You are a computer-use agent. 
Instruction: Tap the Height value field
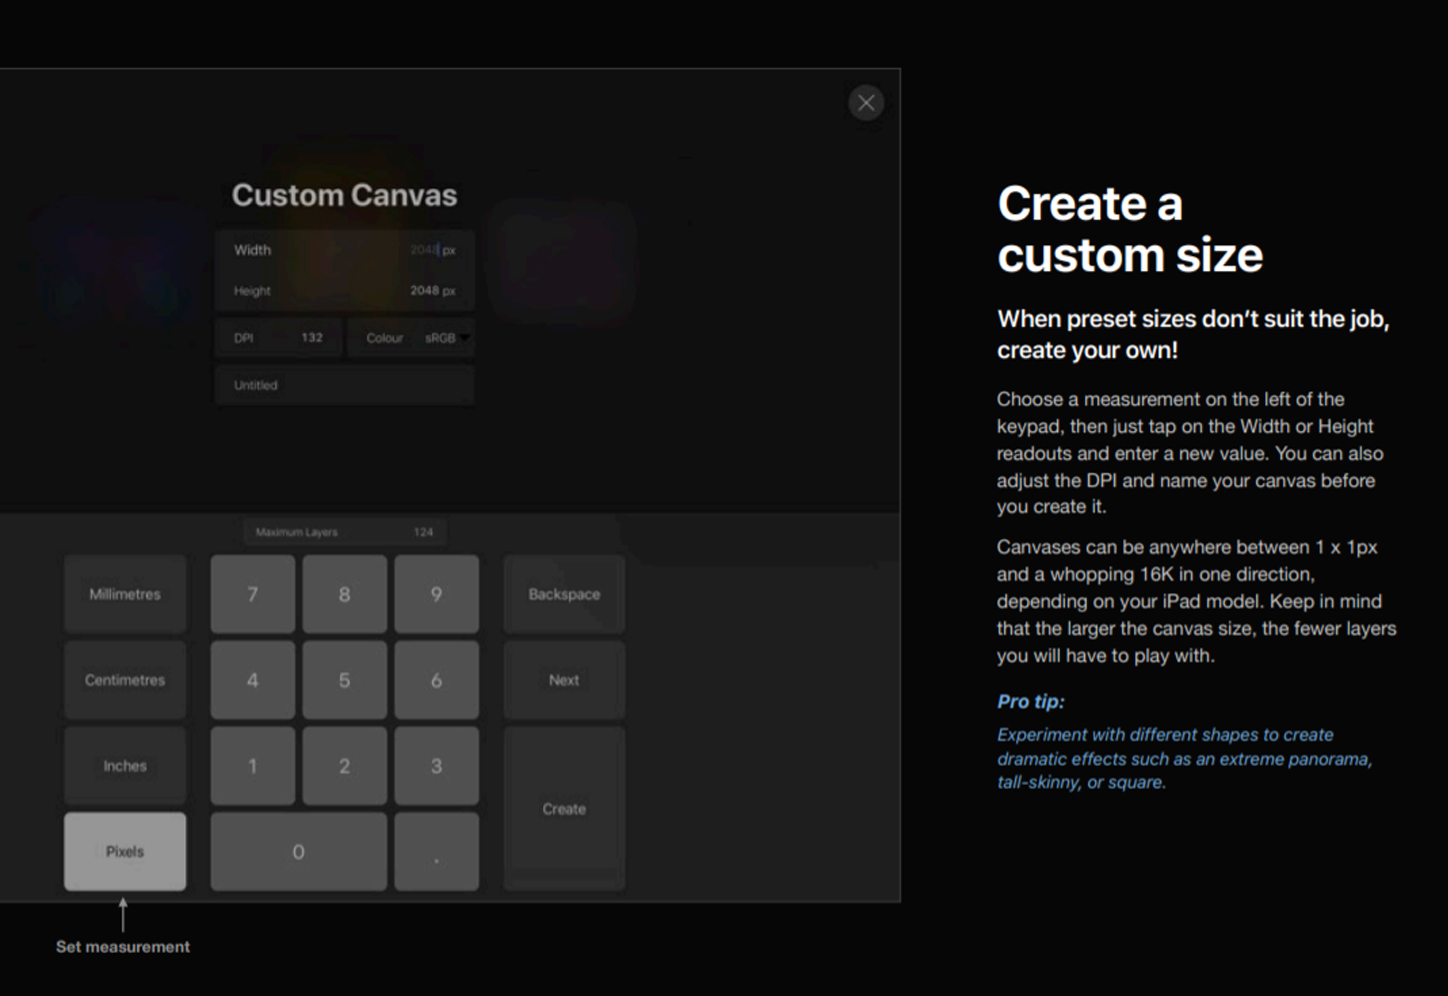point(344,291)
